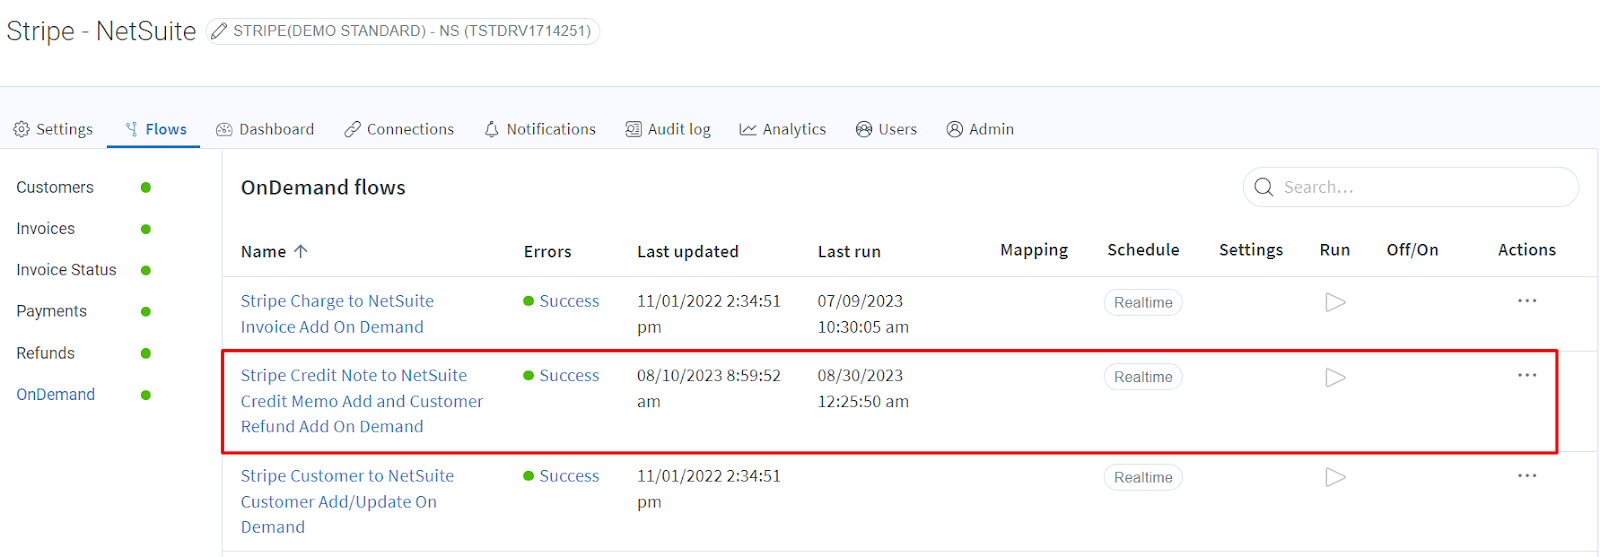This screenshot has height=557, width=1600.
Task: Select Customers flow group in sidebar
Action: (x=55, y=187)
